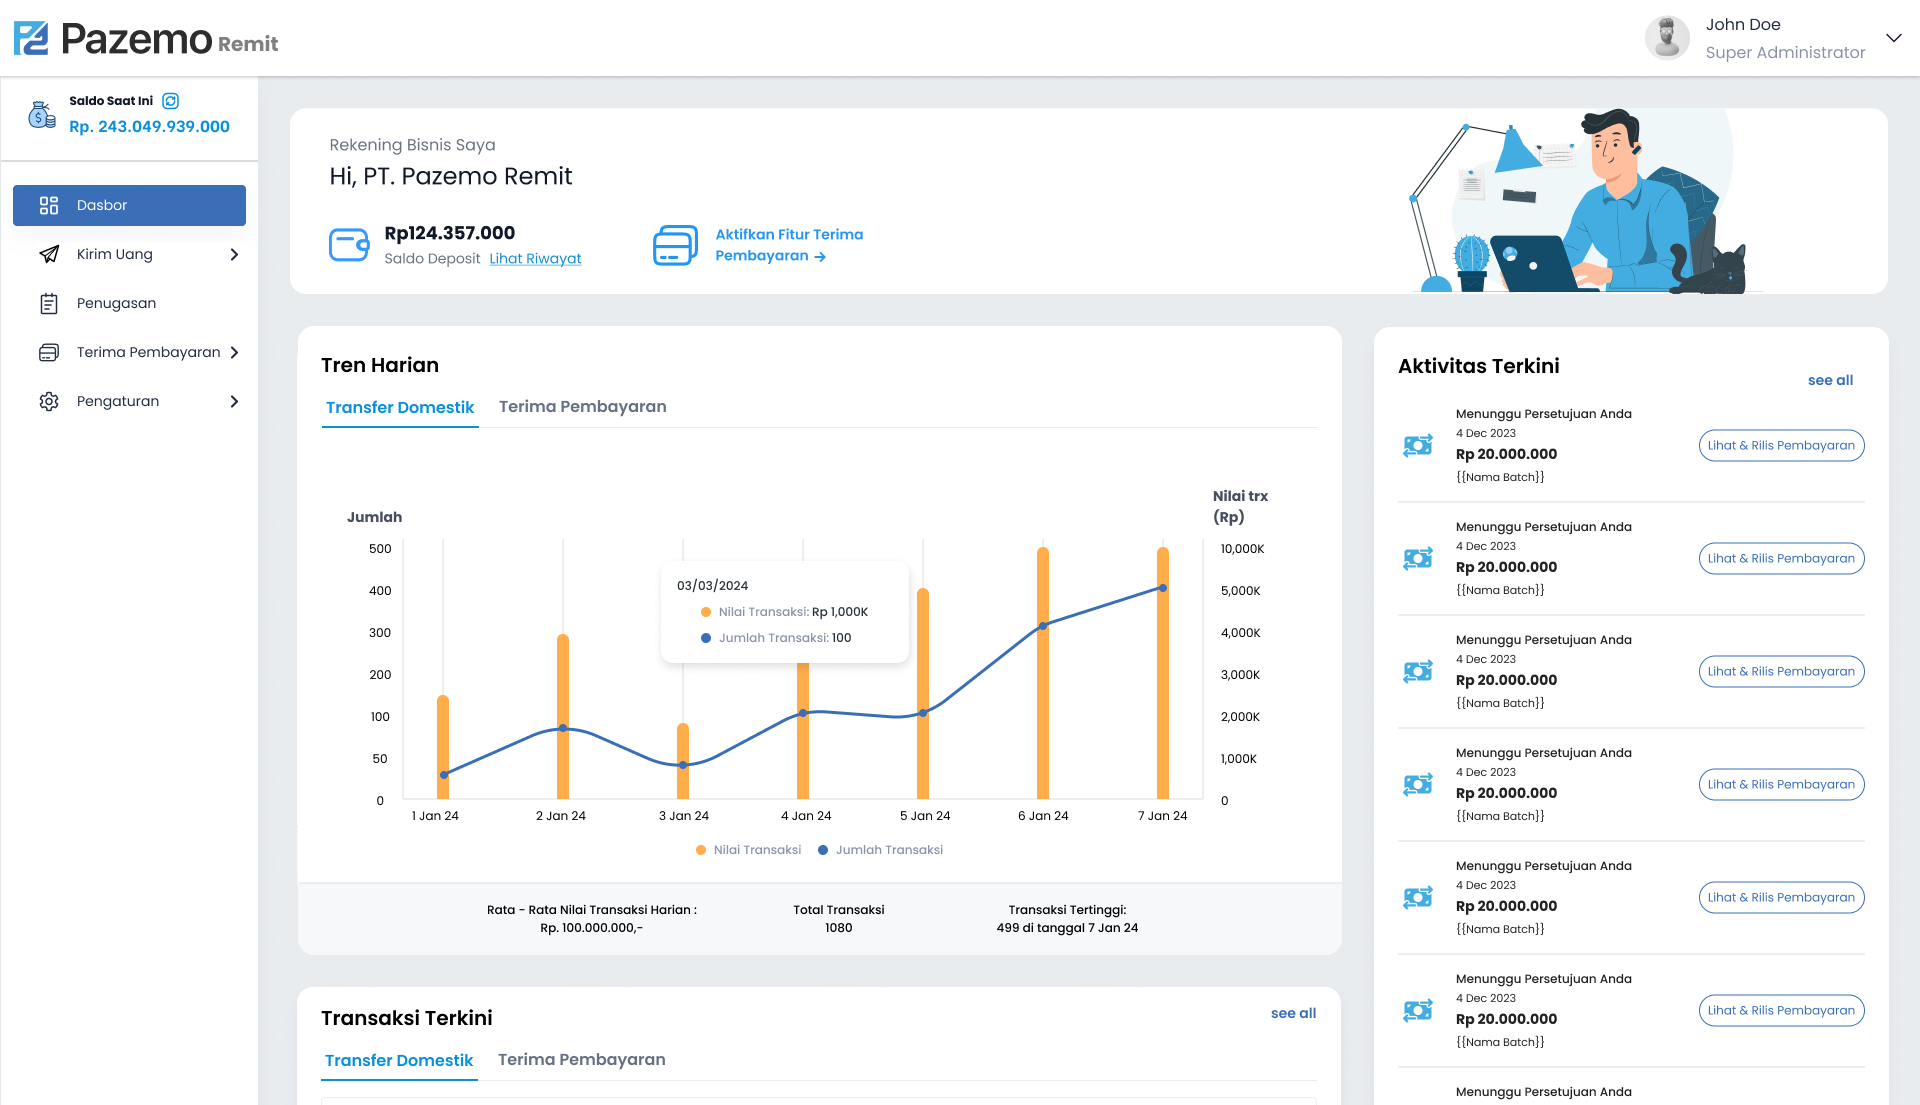
Task: Open Dasbor from the sidebar
Action: click(129, 205)
